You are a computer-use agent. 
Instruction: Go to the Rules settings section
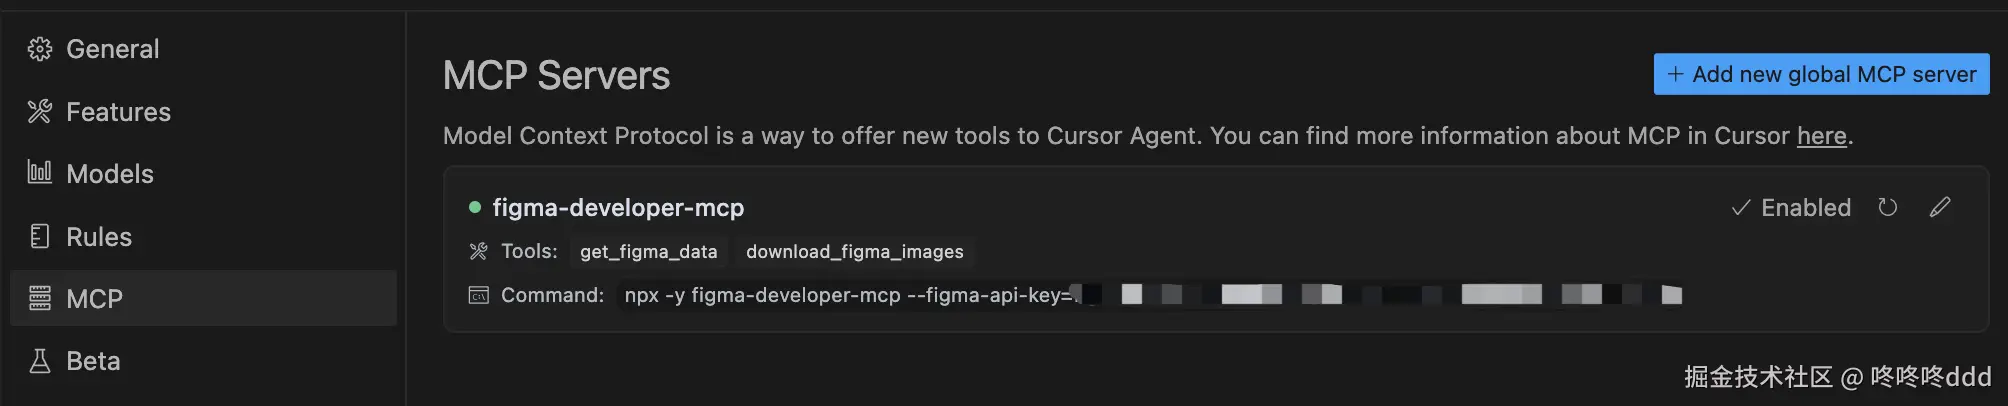tap(99, 237)
